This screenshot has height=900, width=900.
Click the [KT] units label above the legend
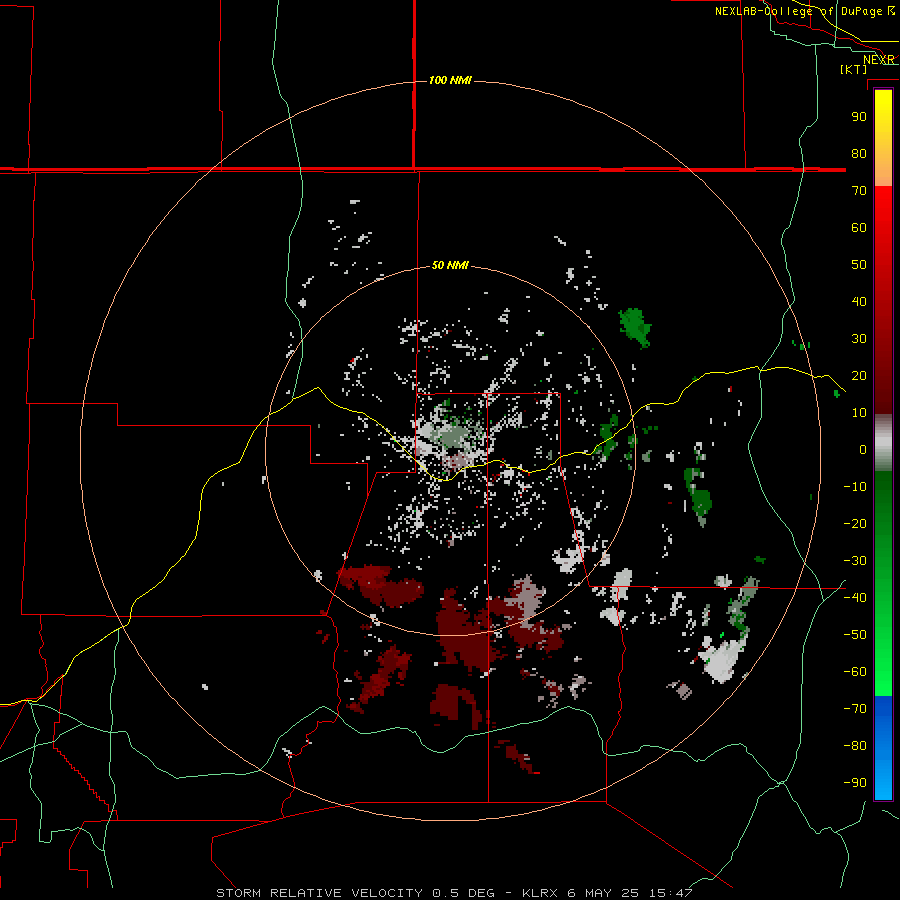pyautogui.click(x=854, y=69)
